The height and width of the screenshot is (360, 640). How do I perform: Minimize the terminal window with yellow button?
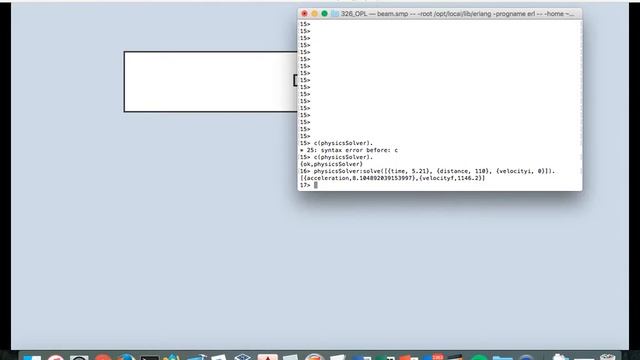(314, 13)
